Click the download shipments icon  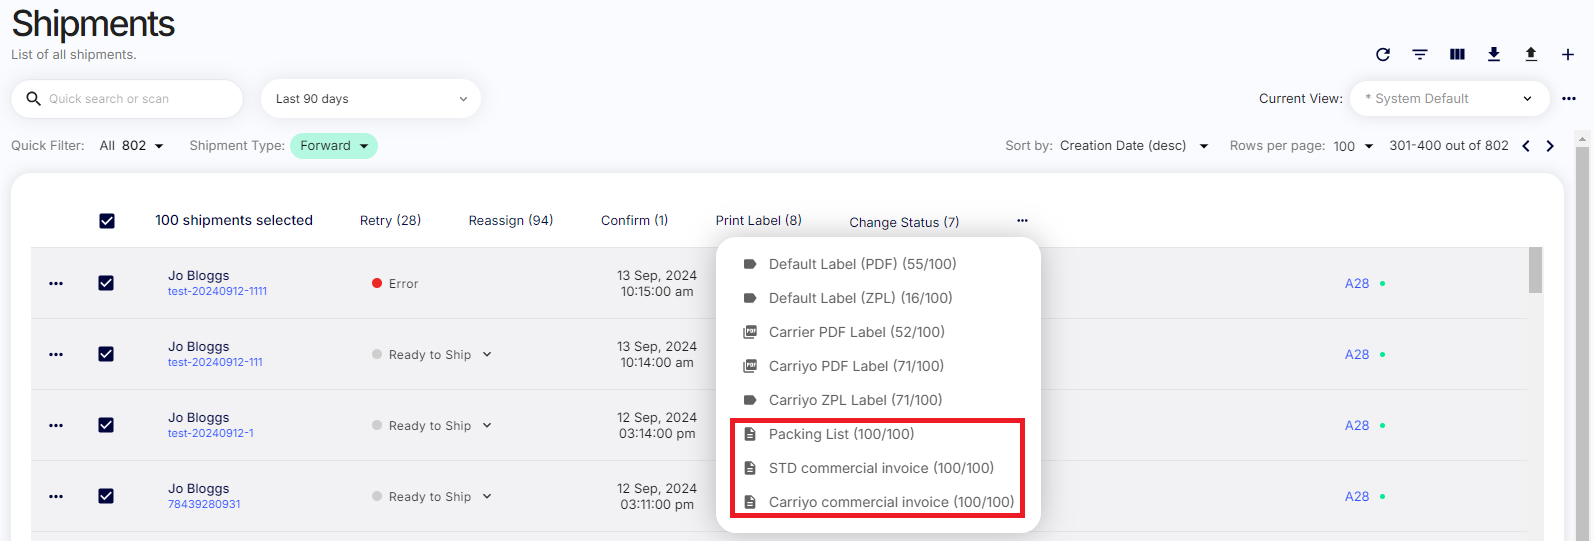[1494, 55]
